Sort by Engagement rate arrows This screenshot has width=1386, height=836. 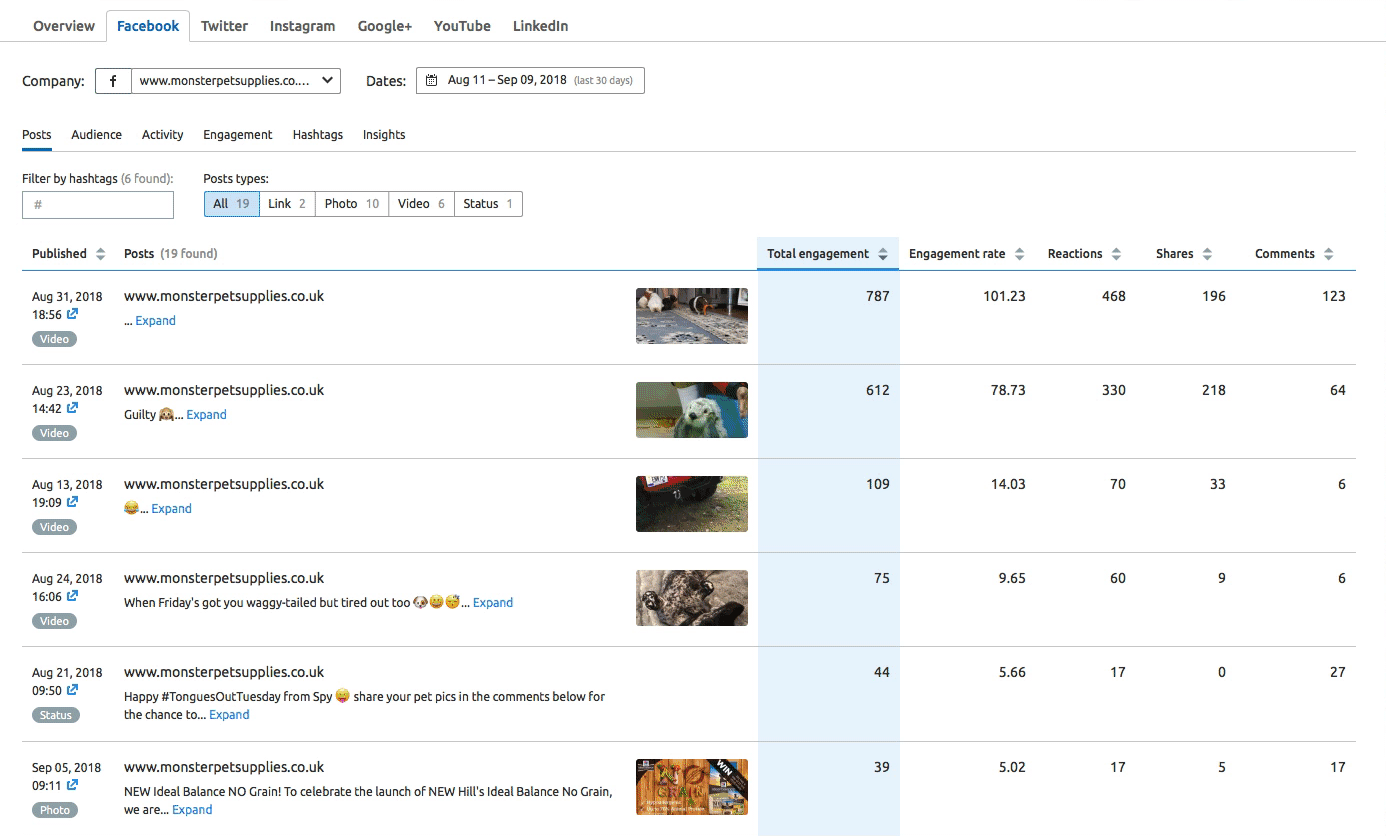click(1019, 254)
